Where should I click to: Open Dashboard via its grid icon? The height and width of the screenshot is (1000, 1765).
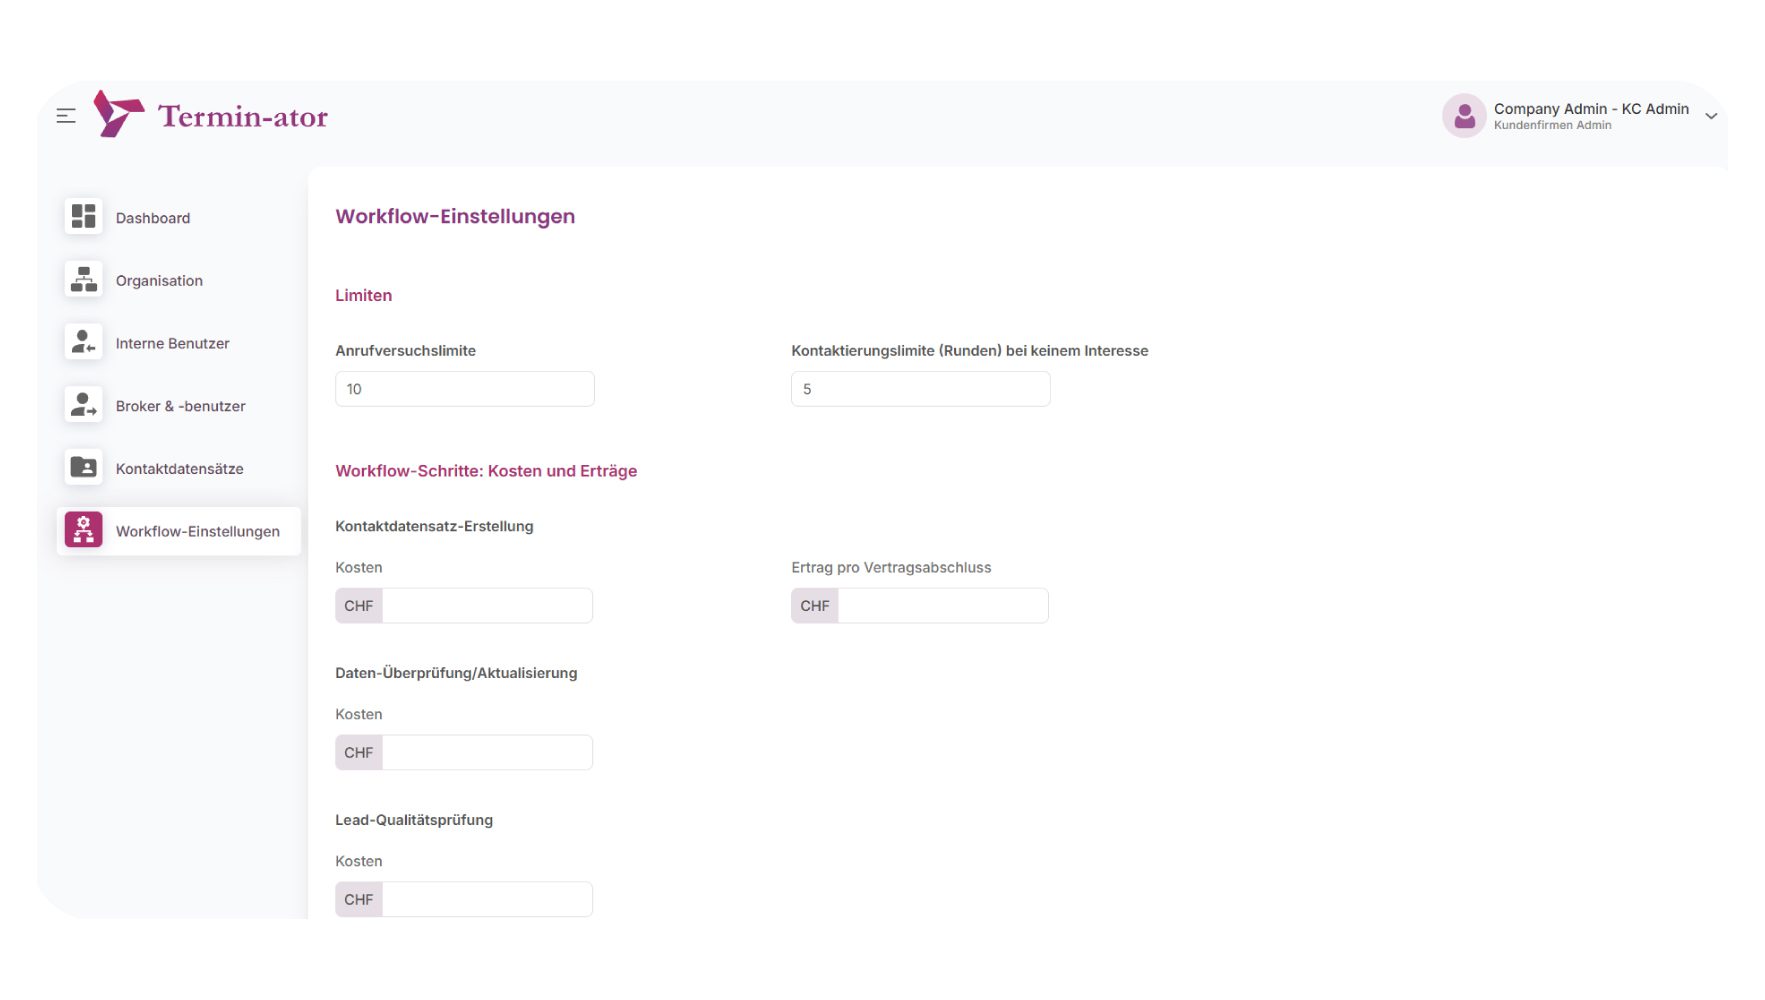click(x=84, y=217)
